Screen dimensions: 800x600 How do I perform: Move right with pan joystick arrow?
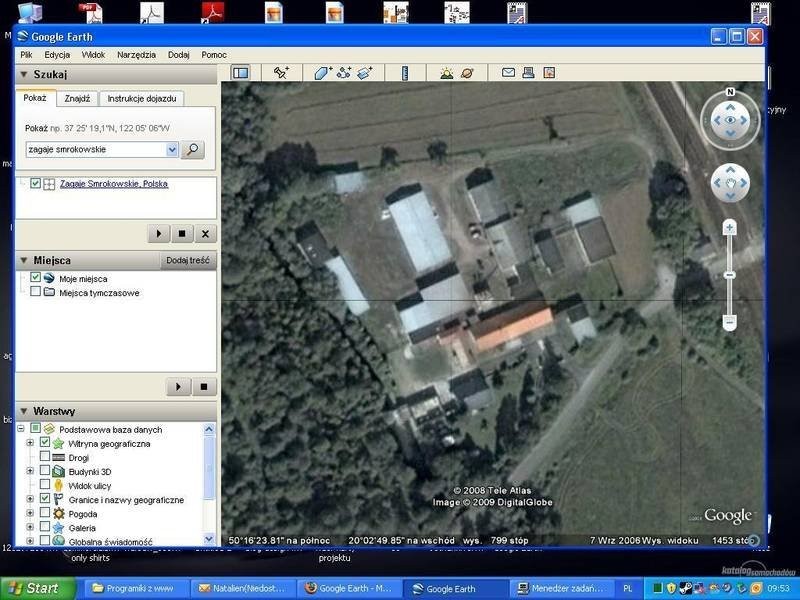pyautogui.click(x=744, y=183)
